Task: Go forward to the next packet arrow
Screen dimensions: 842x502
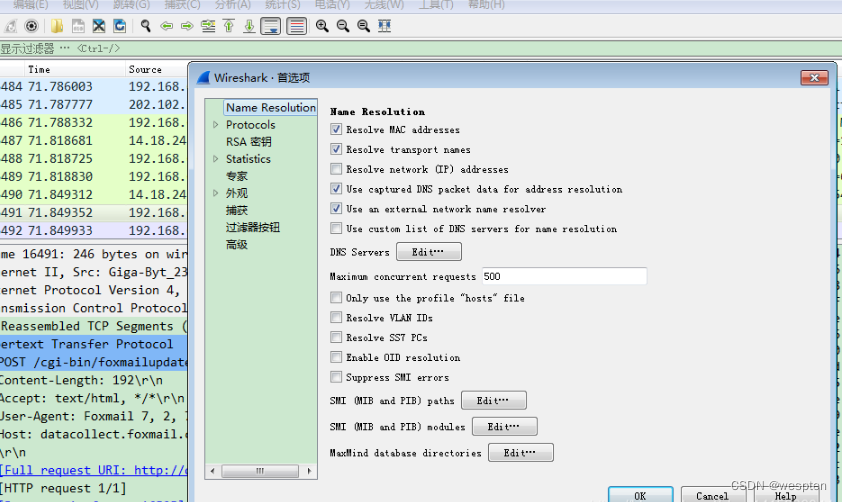Action: click(187, 26)
